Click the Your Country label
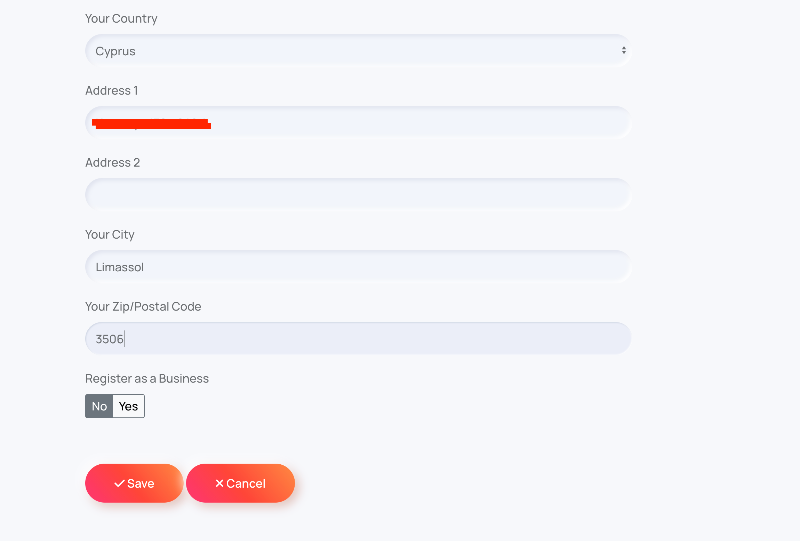 [121, 18]
